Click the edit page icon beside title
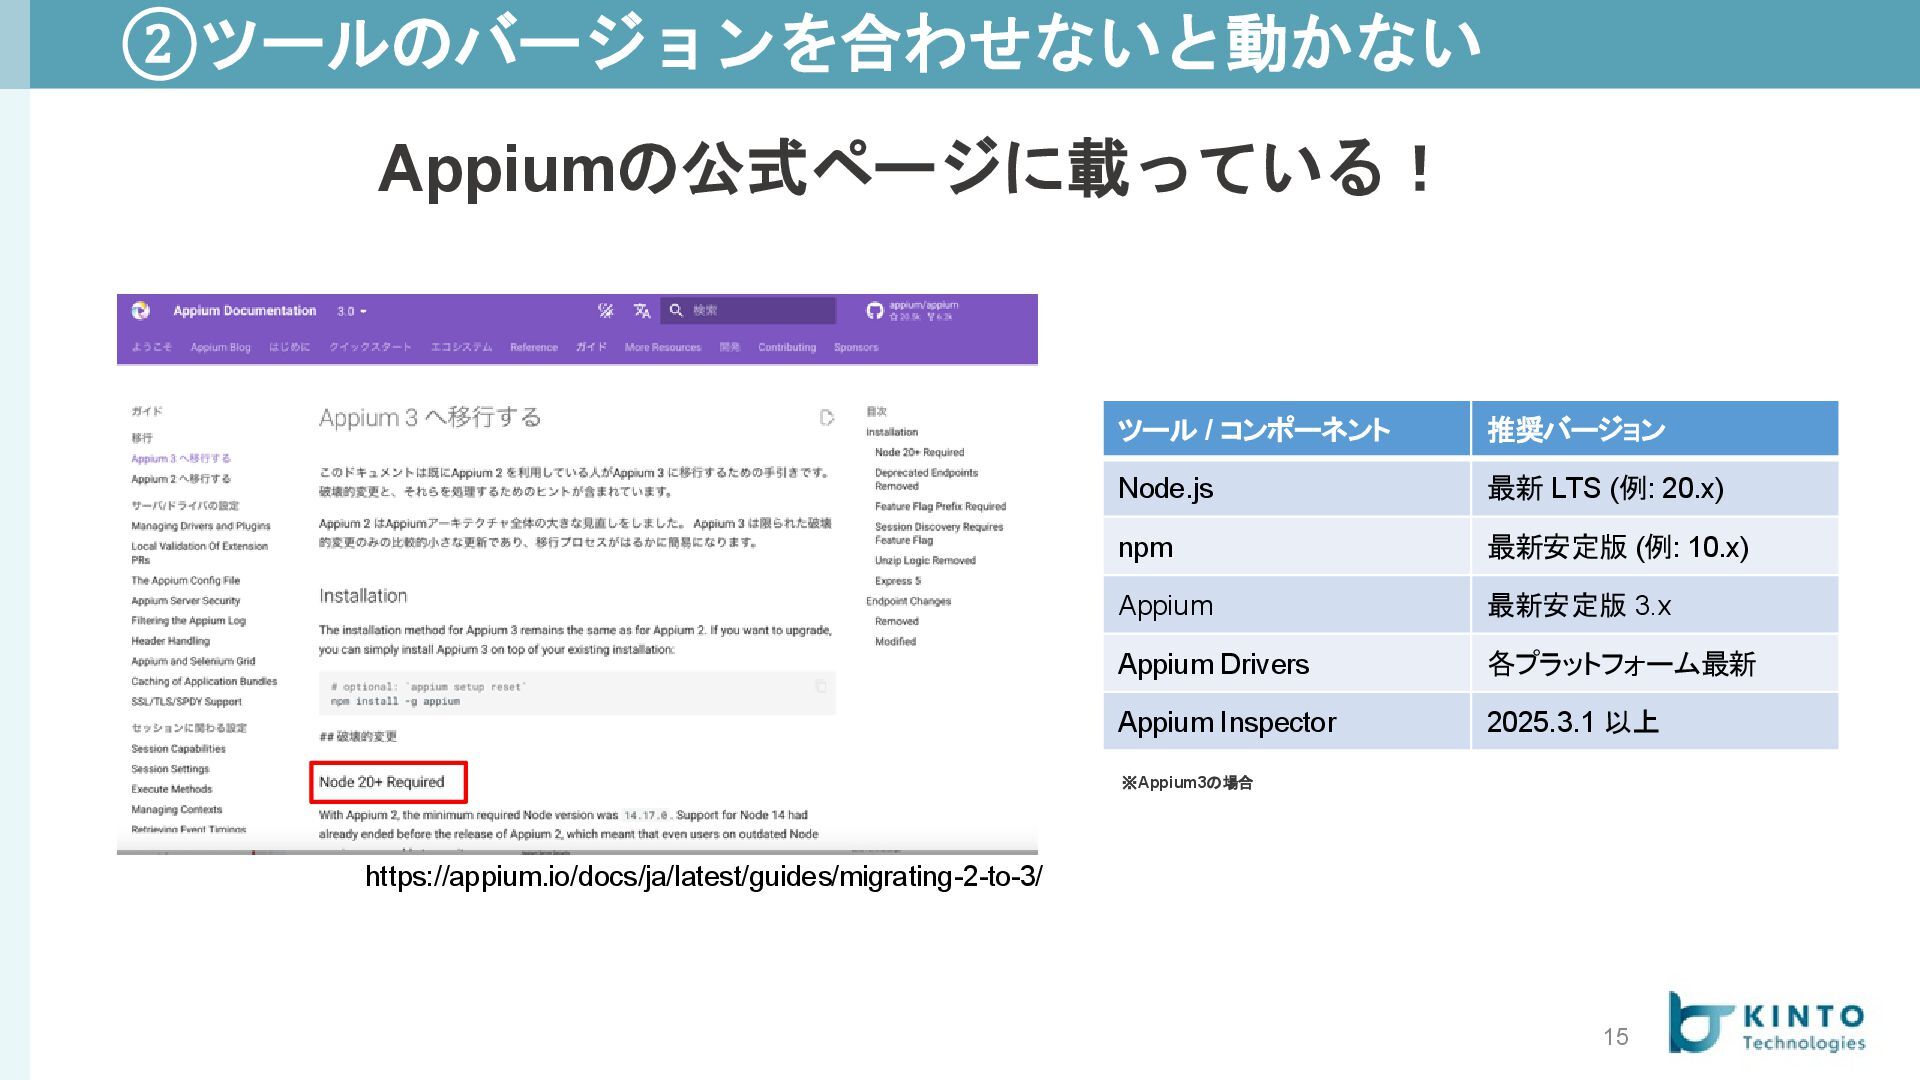1920x1080 pixels. point(826,418)
